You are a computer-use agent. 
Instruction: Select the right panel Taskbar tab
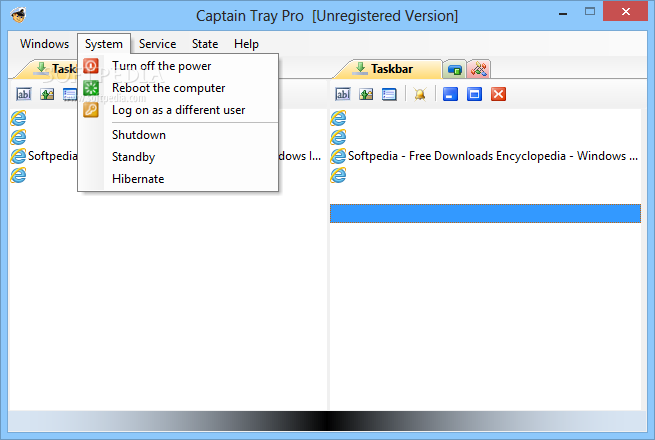click(x=387, y=69)
